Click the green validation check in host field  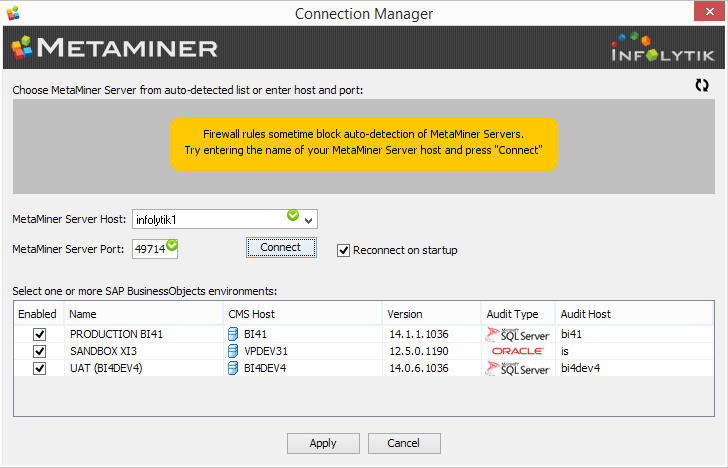(293, 215)
